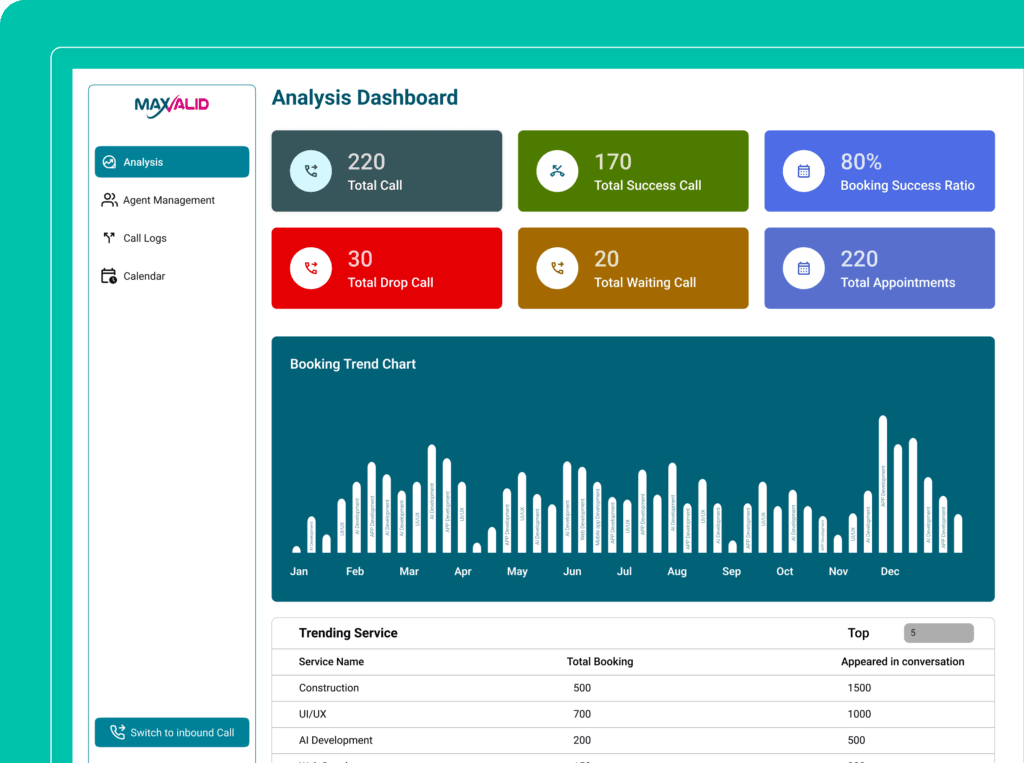Click the Agent Management people icon
This screenshot has width=1024, height=763.
click(109, 200)
